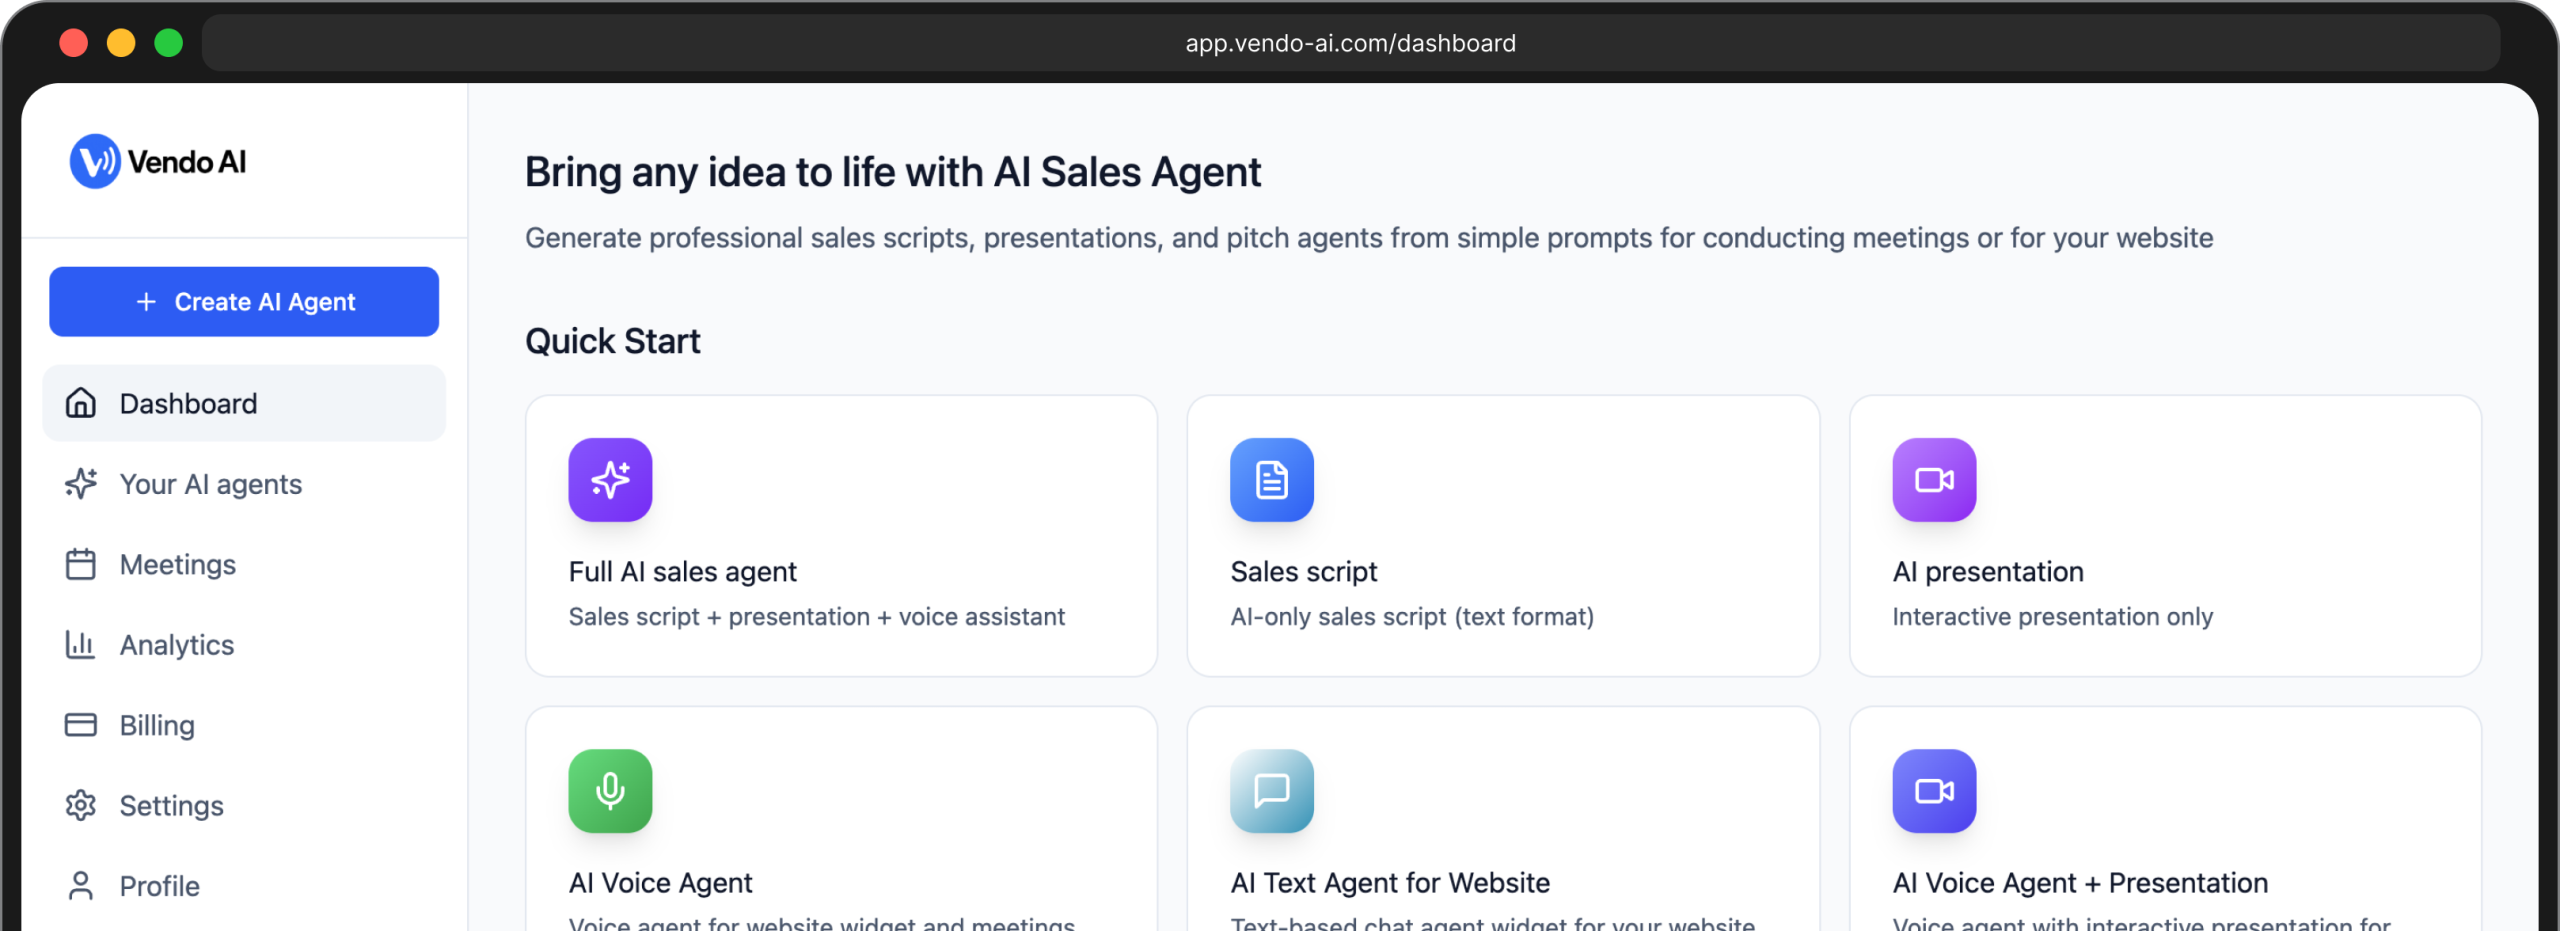Click the Settings gear icon in sidebar
The width and height of the screenshot is (2560, 931).
coord(81,805)
